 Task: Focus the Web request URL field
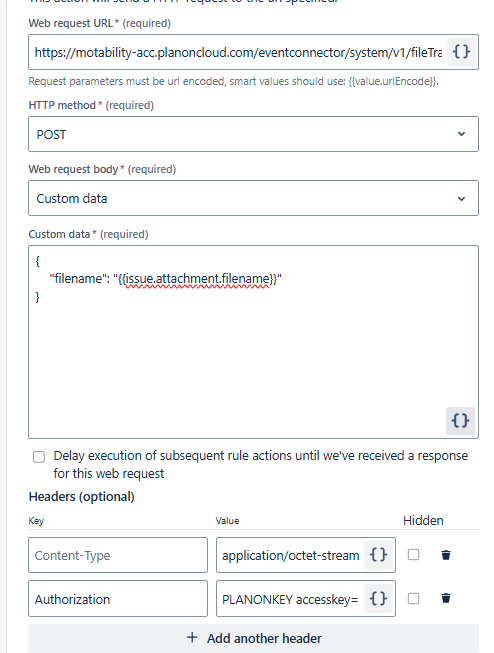tap(237, 52)
